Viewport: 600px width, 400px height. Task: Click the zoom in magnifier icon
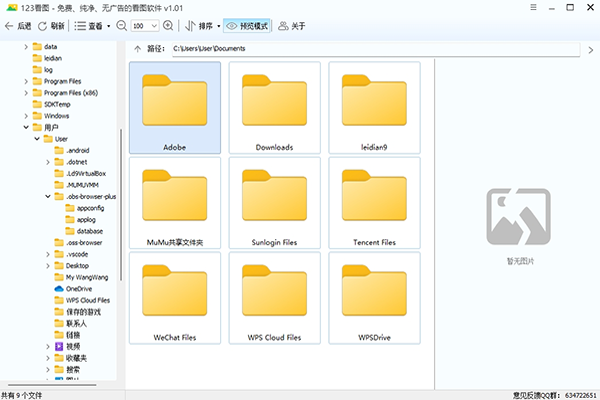tap(168, 26)
